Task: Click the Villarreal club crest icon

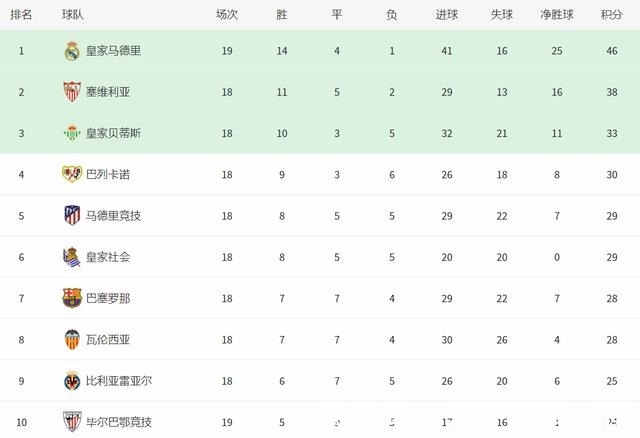Action: coord(72,380)
